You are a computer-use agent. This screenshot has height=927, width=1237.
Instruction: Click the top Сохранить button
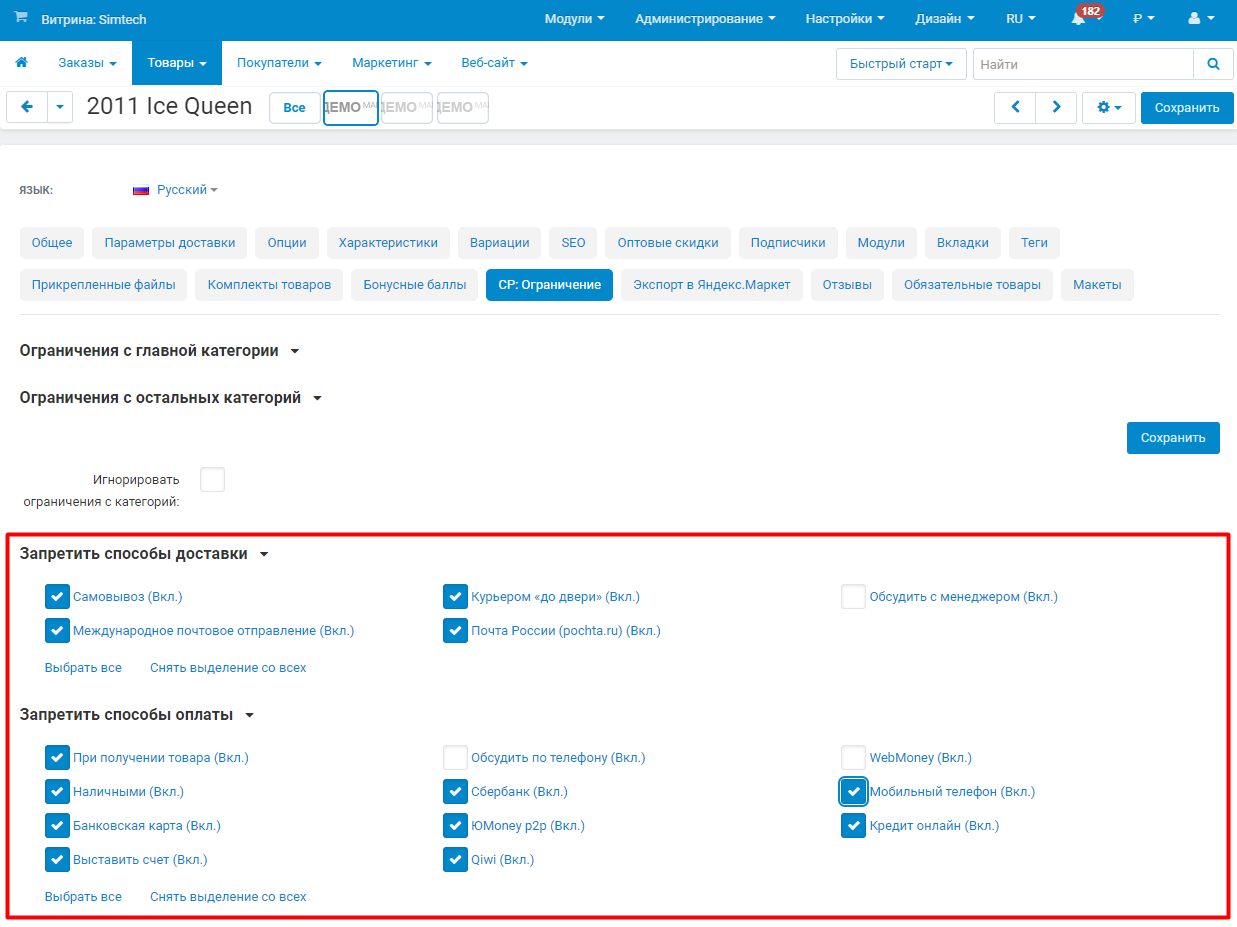(x=1187, y=108)
